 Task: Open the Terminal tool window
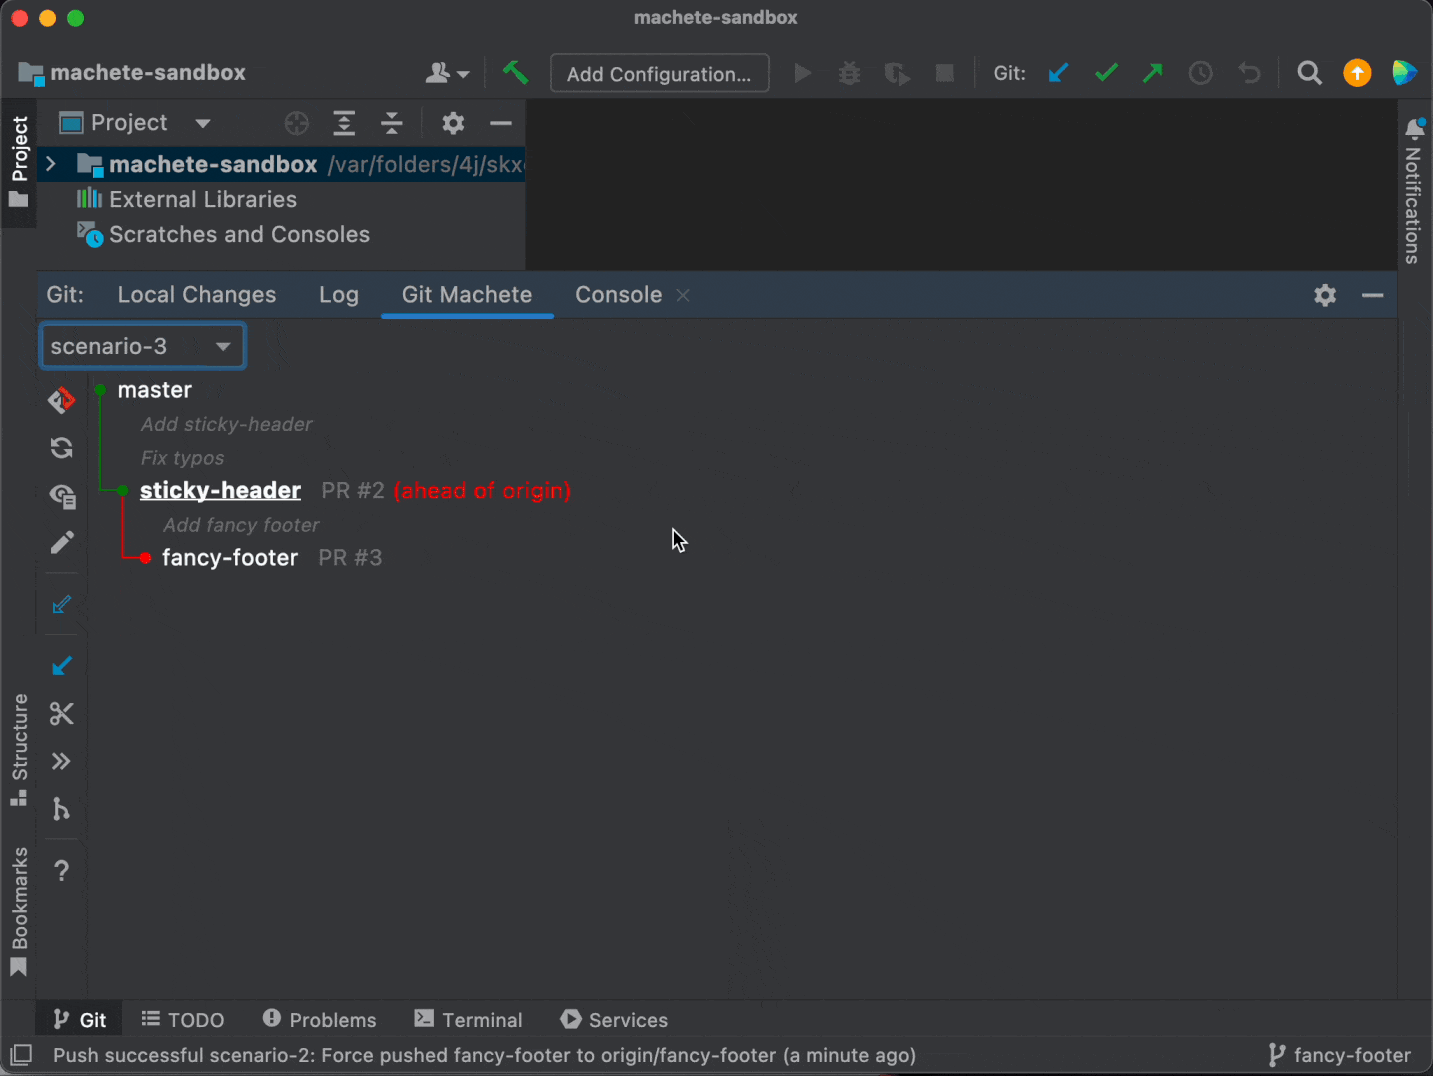[x=468, y=1020]
